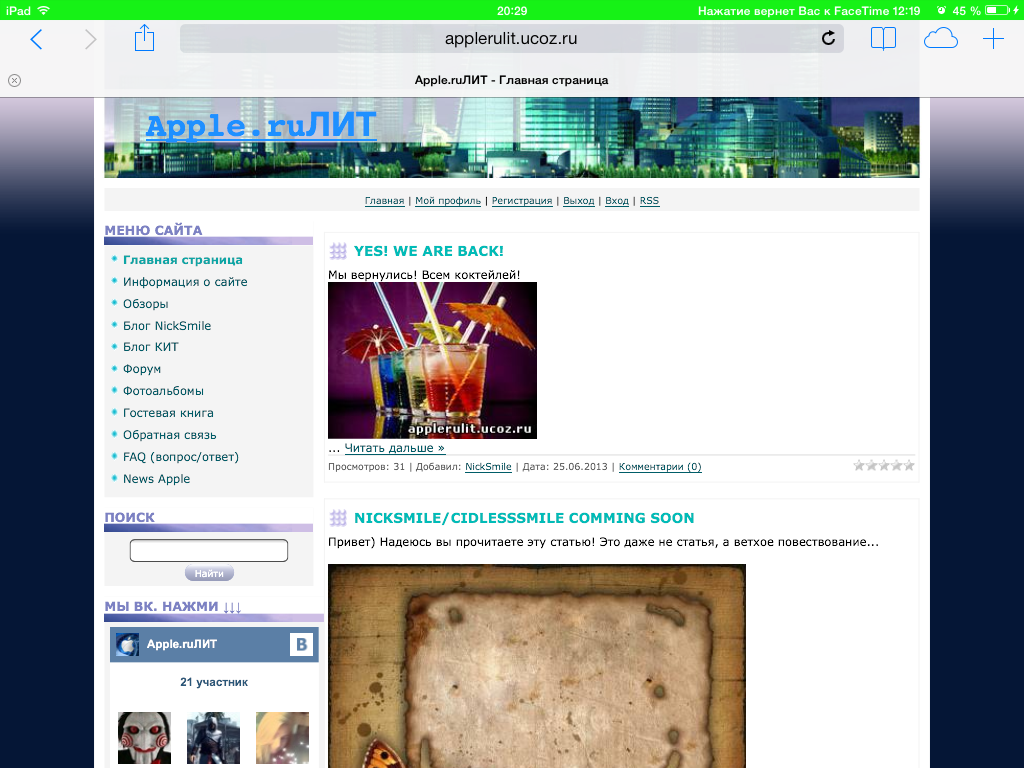Select the Apple.ruЛИТ - Главная страница tab
Image resolution: width=1024 pixels, height=768 pixels.
pyautogui.click(x=511, y=80)
